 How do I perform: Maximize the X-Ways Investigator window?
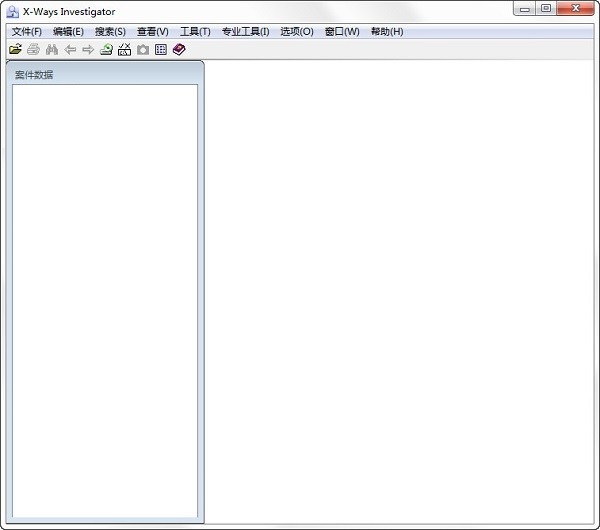[x=546, y=8]
